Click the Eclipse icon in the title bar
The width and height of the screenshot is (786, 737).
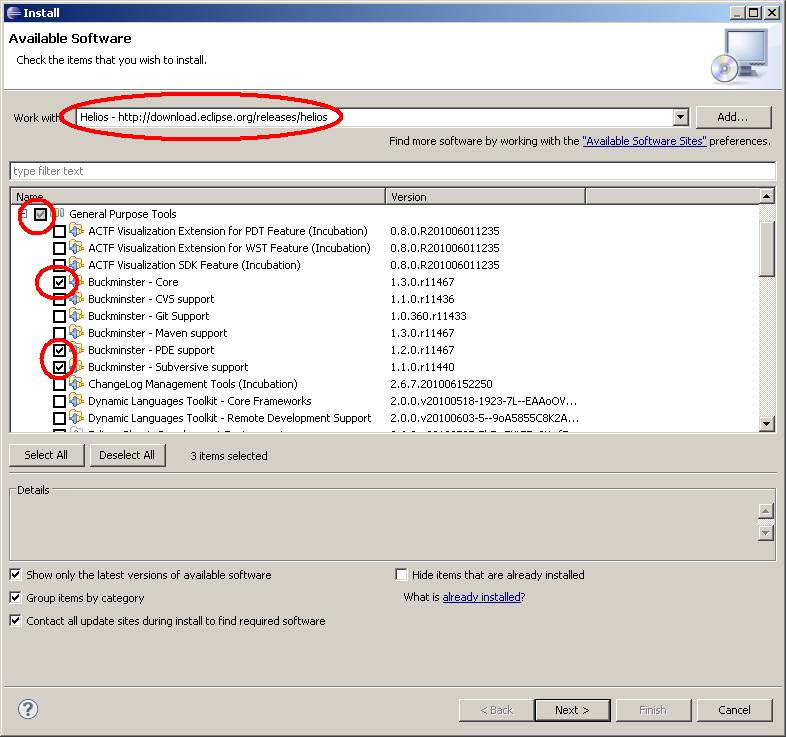pyautogui.click(x=14, y=13)
